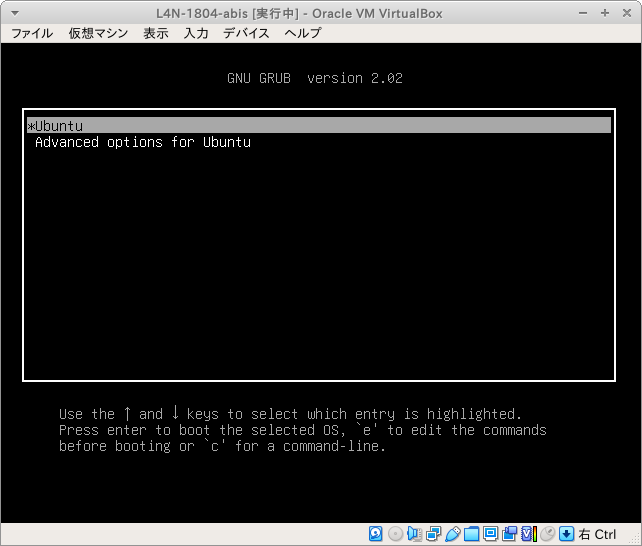Click the audio speaker status icon
This screenshot has width=642, height=546.
tap(414, 534)
